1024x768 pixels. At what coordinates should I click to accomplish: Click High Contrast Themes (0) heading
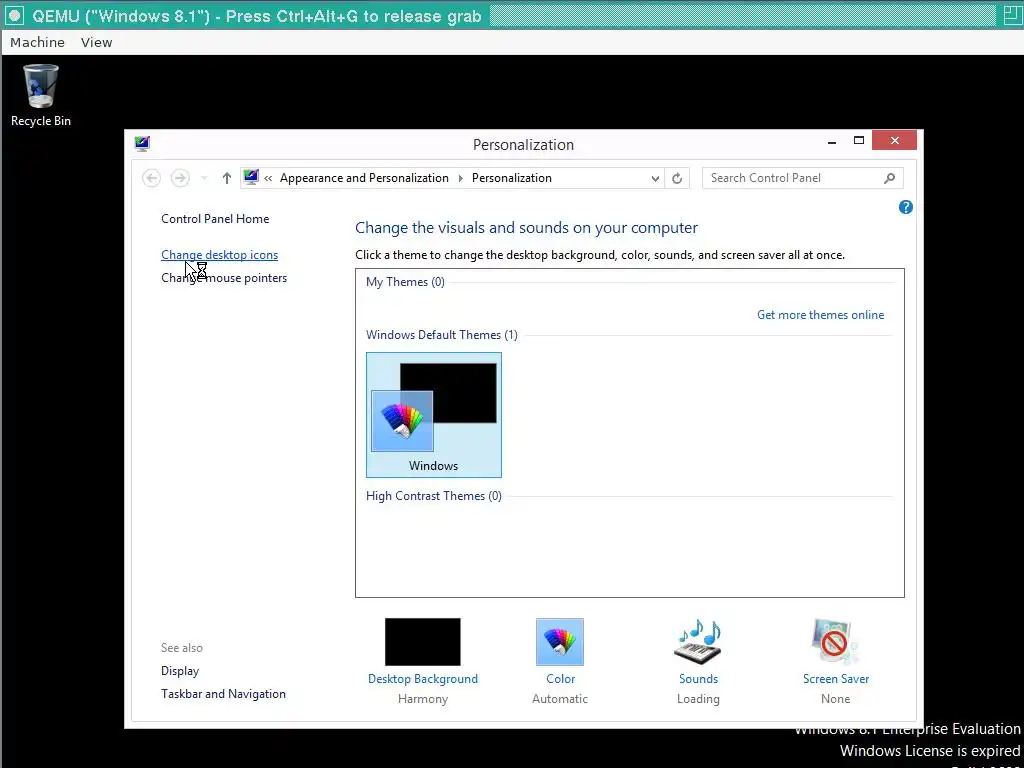point(434,496)
